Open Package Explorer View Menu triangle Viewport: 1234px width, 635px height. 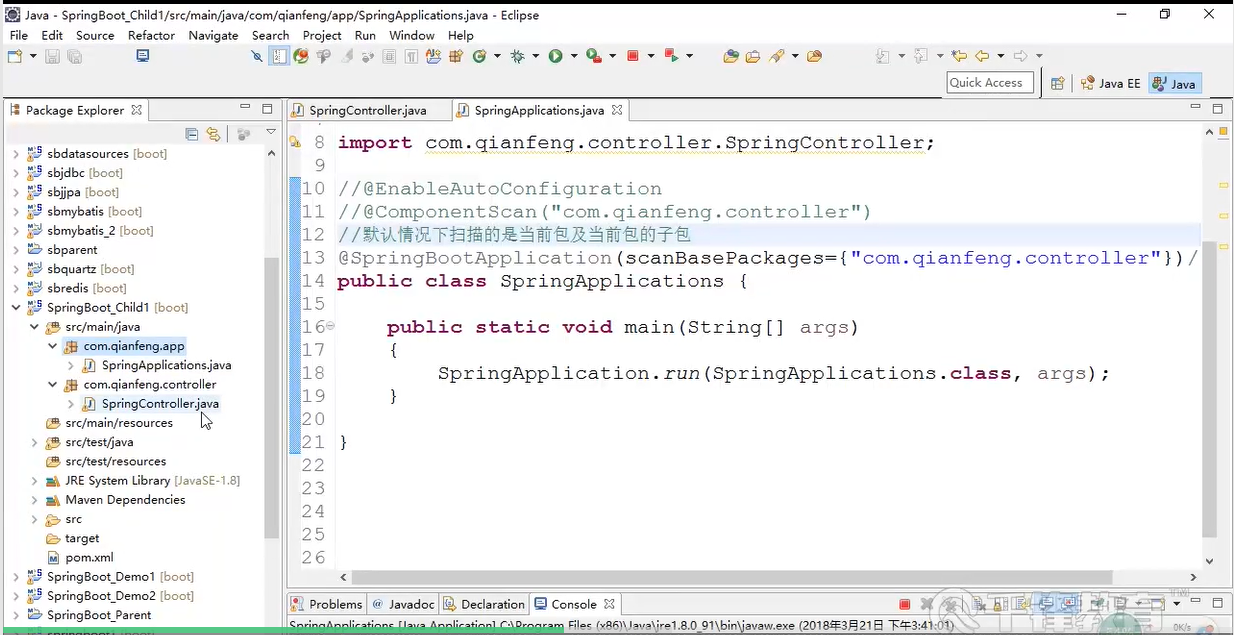click(x=271, y=133)
